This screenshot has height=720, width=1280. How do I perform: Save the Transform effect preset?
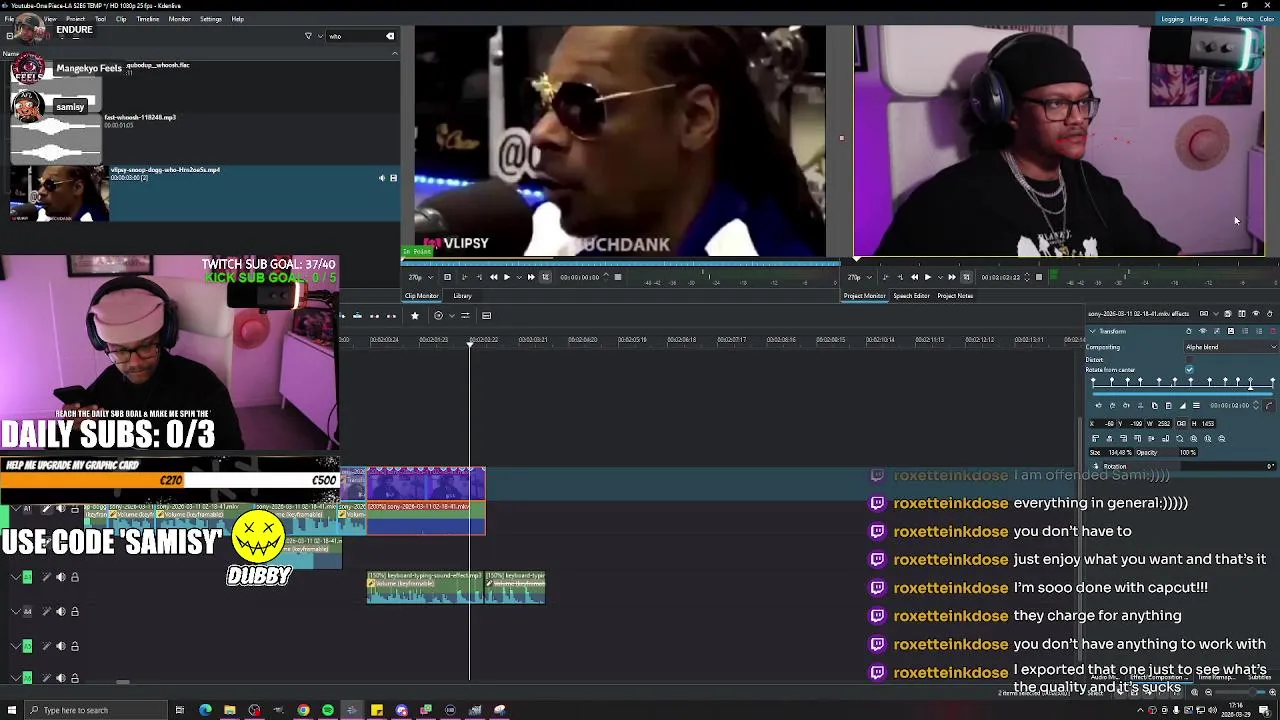[x=1231, y=331]
